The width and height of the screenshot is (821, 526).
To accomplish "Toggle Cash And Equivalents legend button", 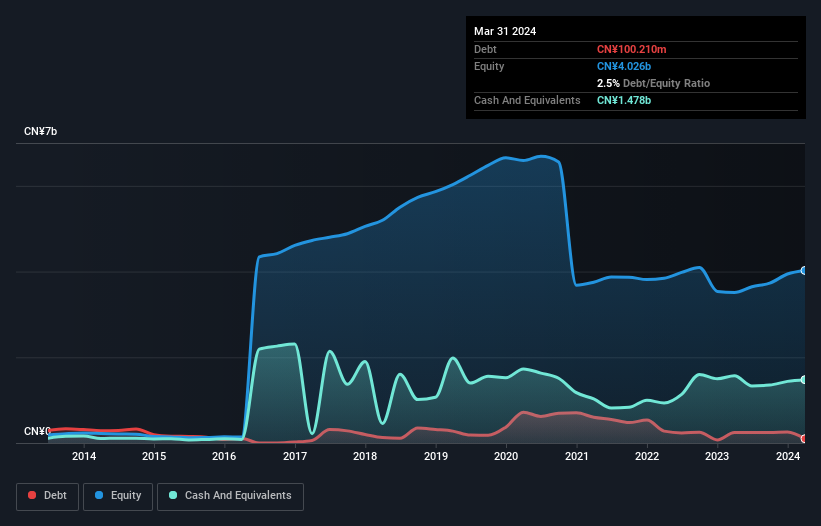I will [x=230, y=496].
